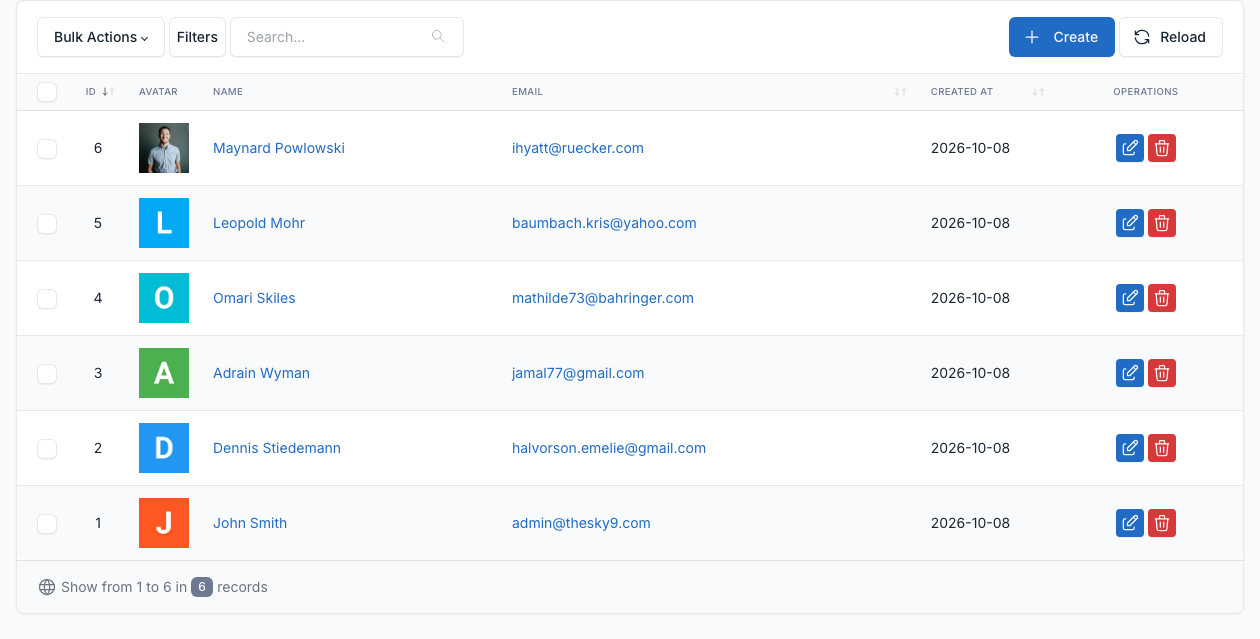Tick the checkbox for Adrain Wyman
The image size is (1260, 639).
(47, 374)
